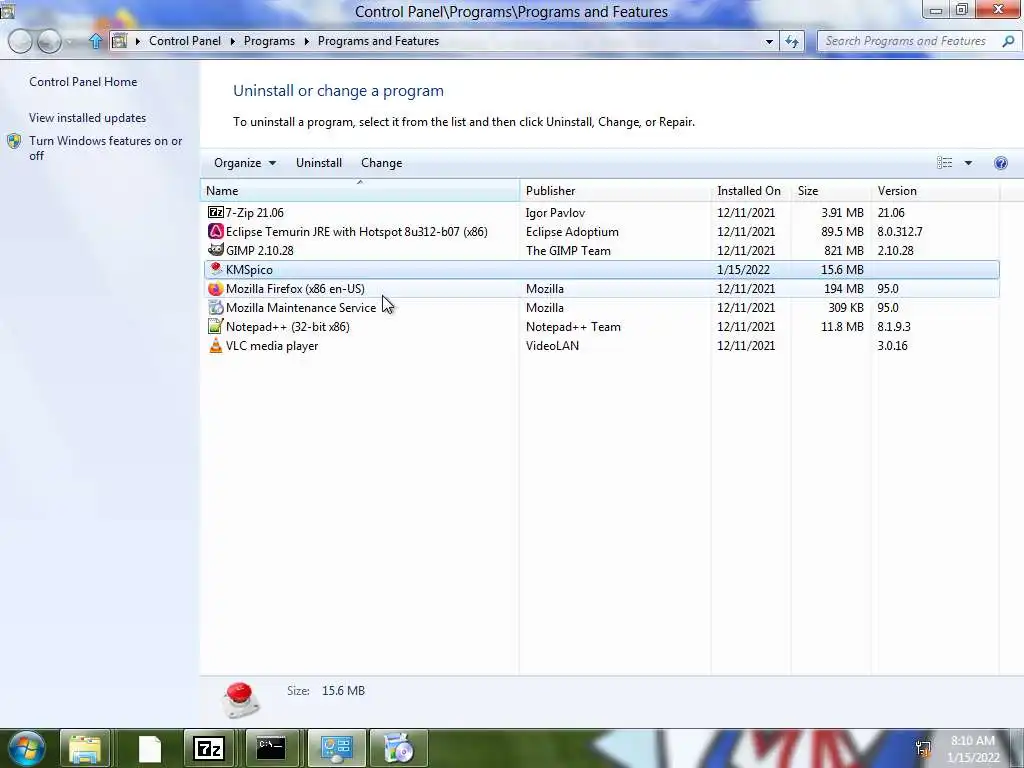Open the help question mark icon
Viewport: 1024px width, 768px height.
point(1000,163)
